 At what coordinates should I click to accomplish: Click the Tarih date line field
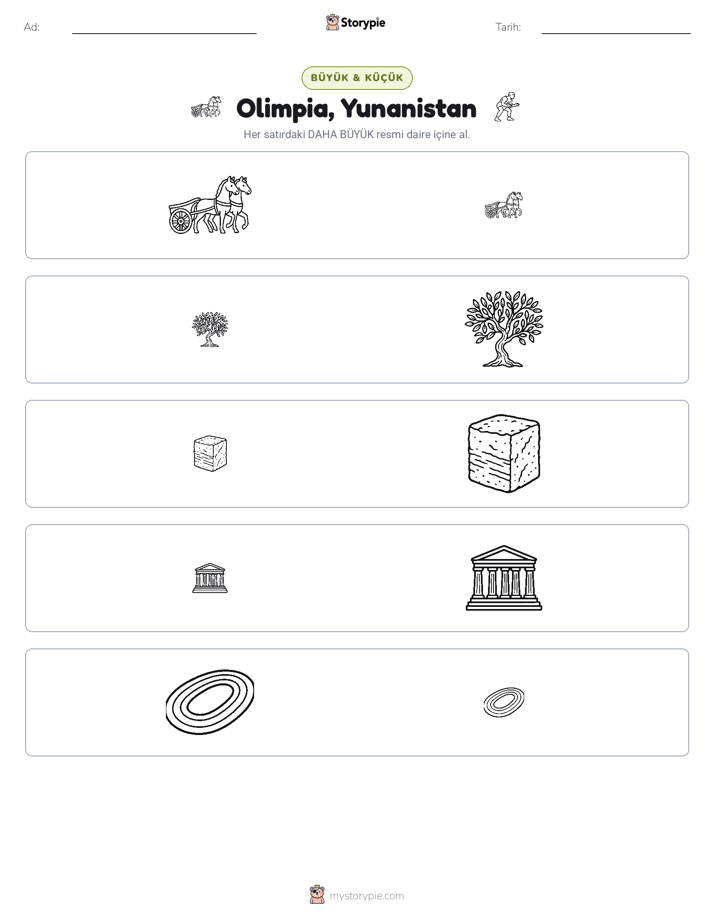click(x=616, y=28)
